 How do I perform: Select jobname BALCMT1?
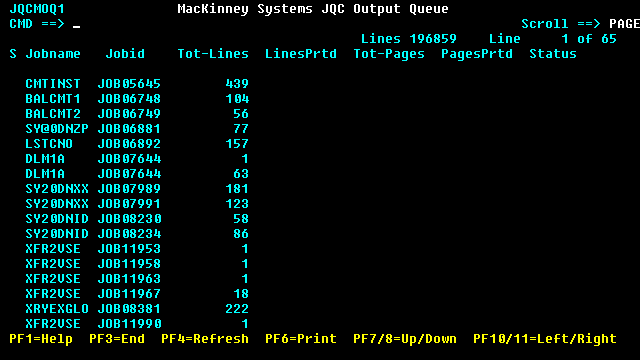(53, 99)
